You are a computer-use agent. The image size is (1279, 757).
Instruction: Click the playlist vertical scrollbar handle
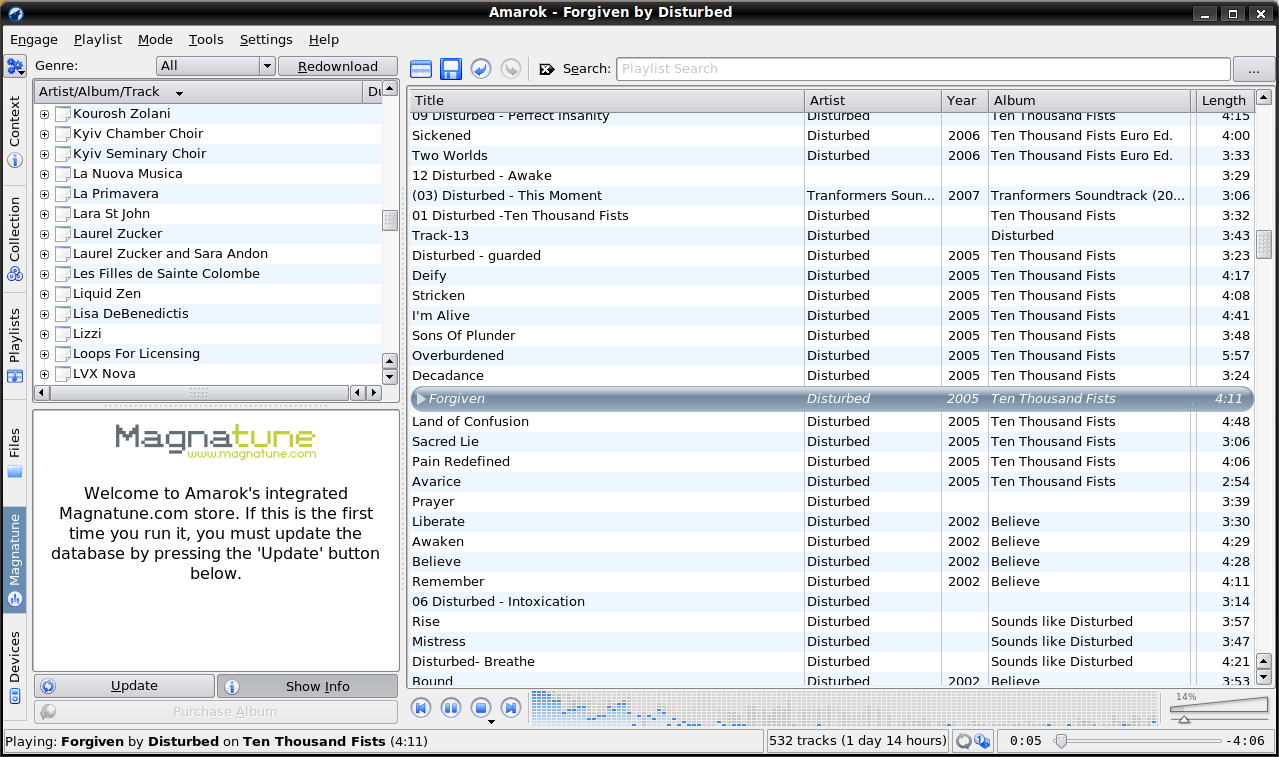[1264, 244]
